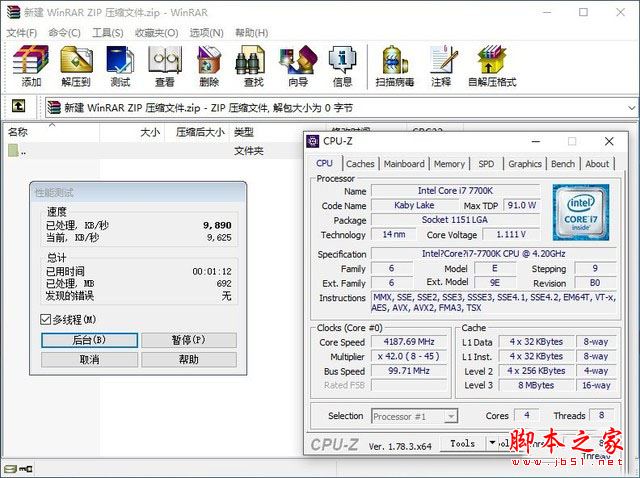This screenshot has height=478, width=640.
Task: Click the parent folder '..' entry icon
Action: [13, 151]
